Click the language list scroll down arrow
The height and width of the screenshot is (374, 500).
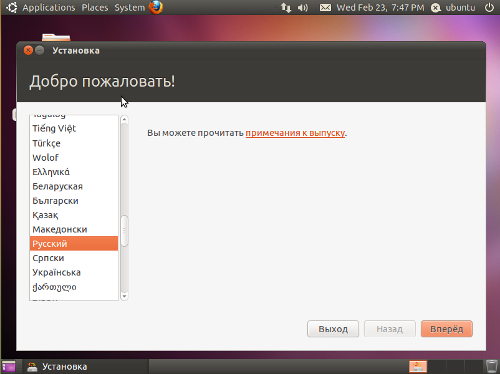click(x=124, y=296)
